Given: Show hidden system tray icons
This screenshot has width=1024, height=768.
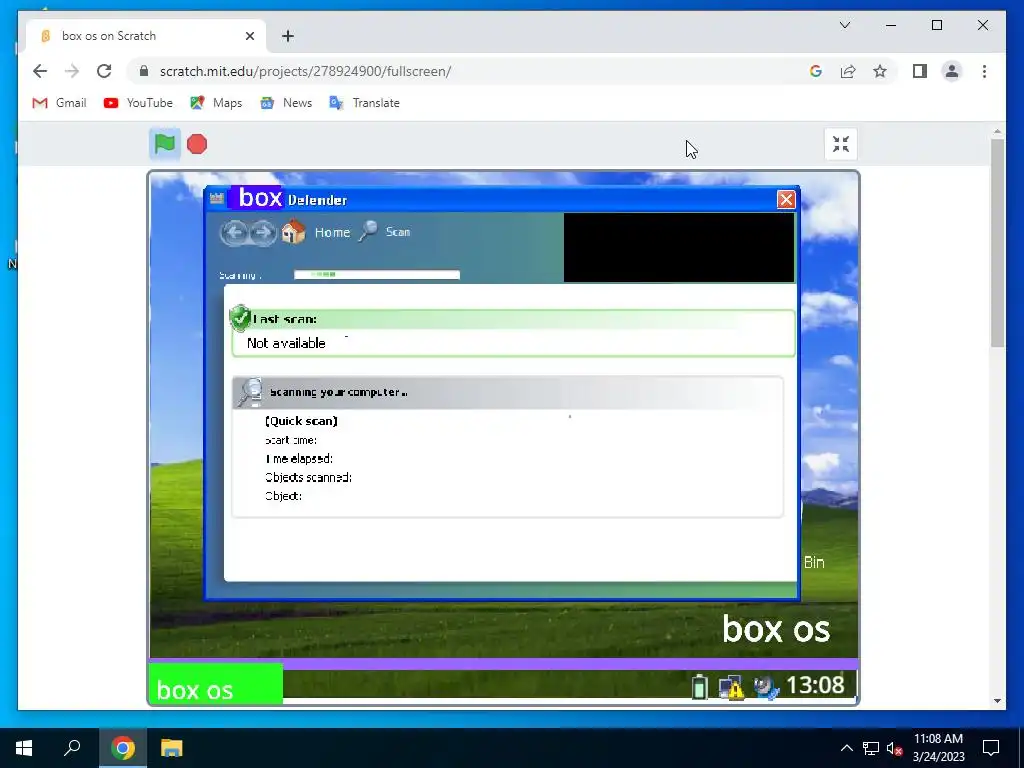Looking at the screenshot, I should point(846,748).
